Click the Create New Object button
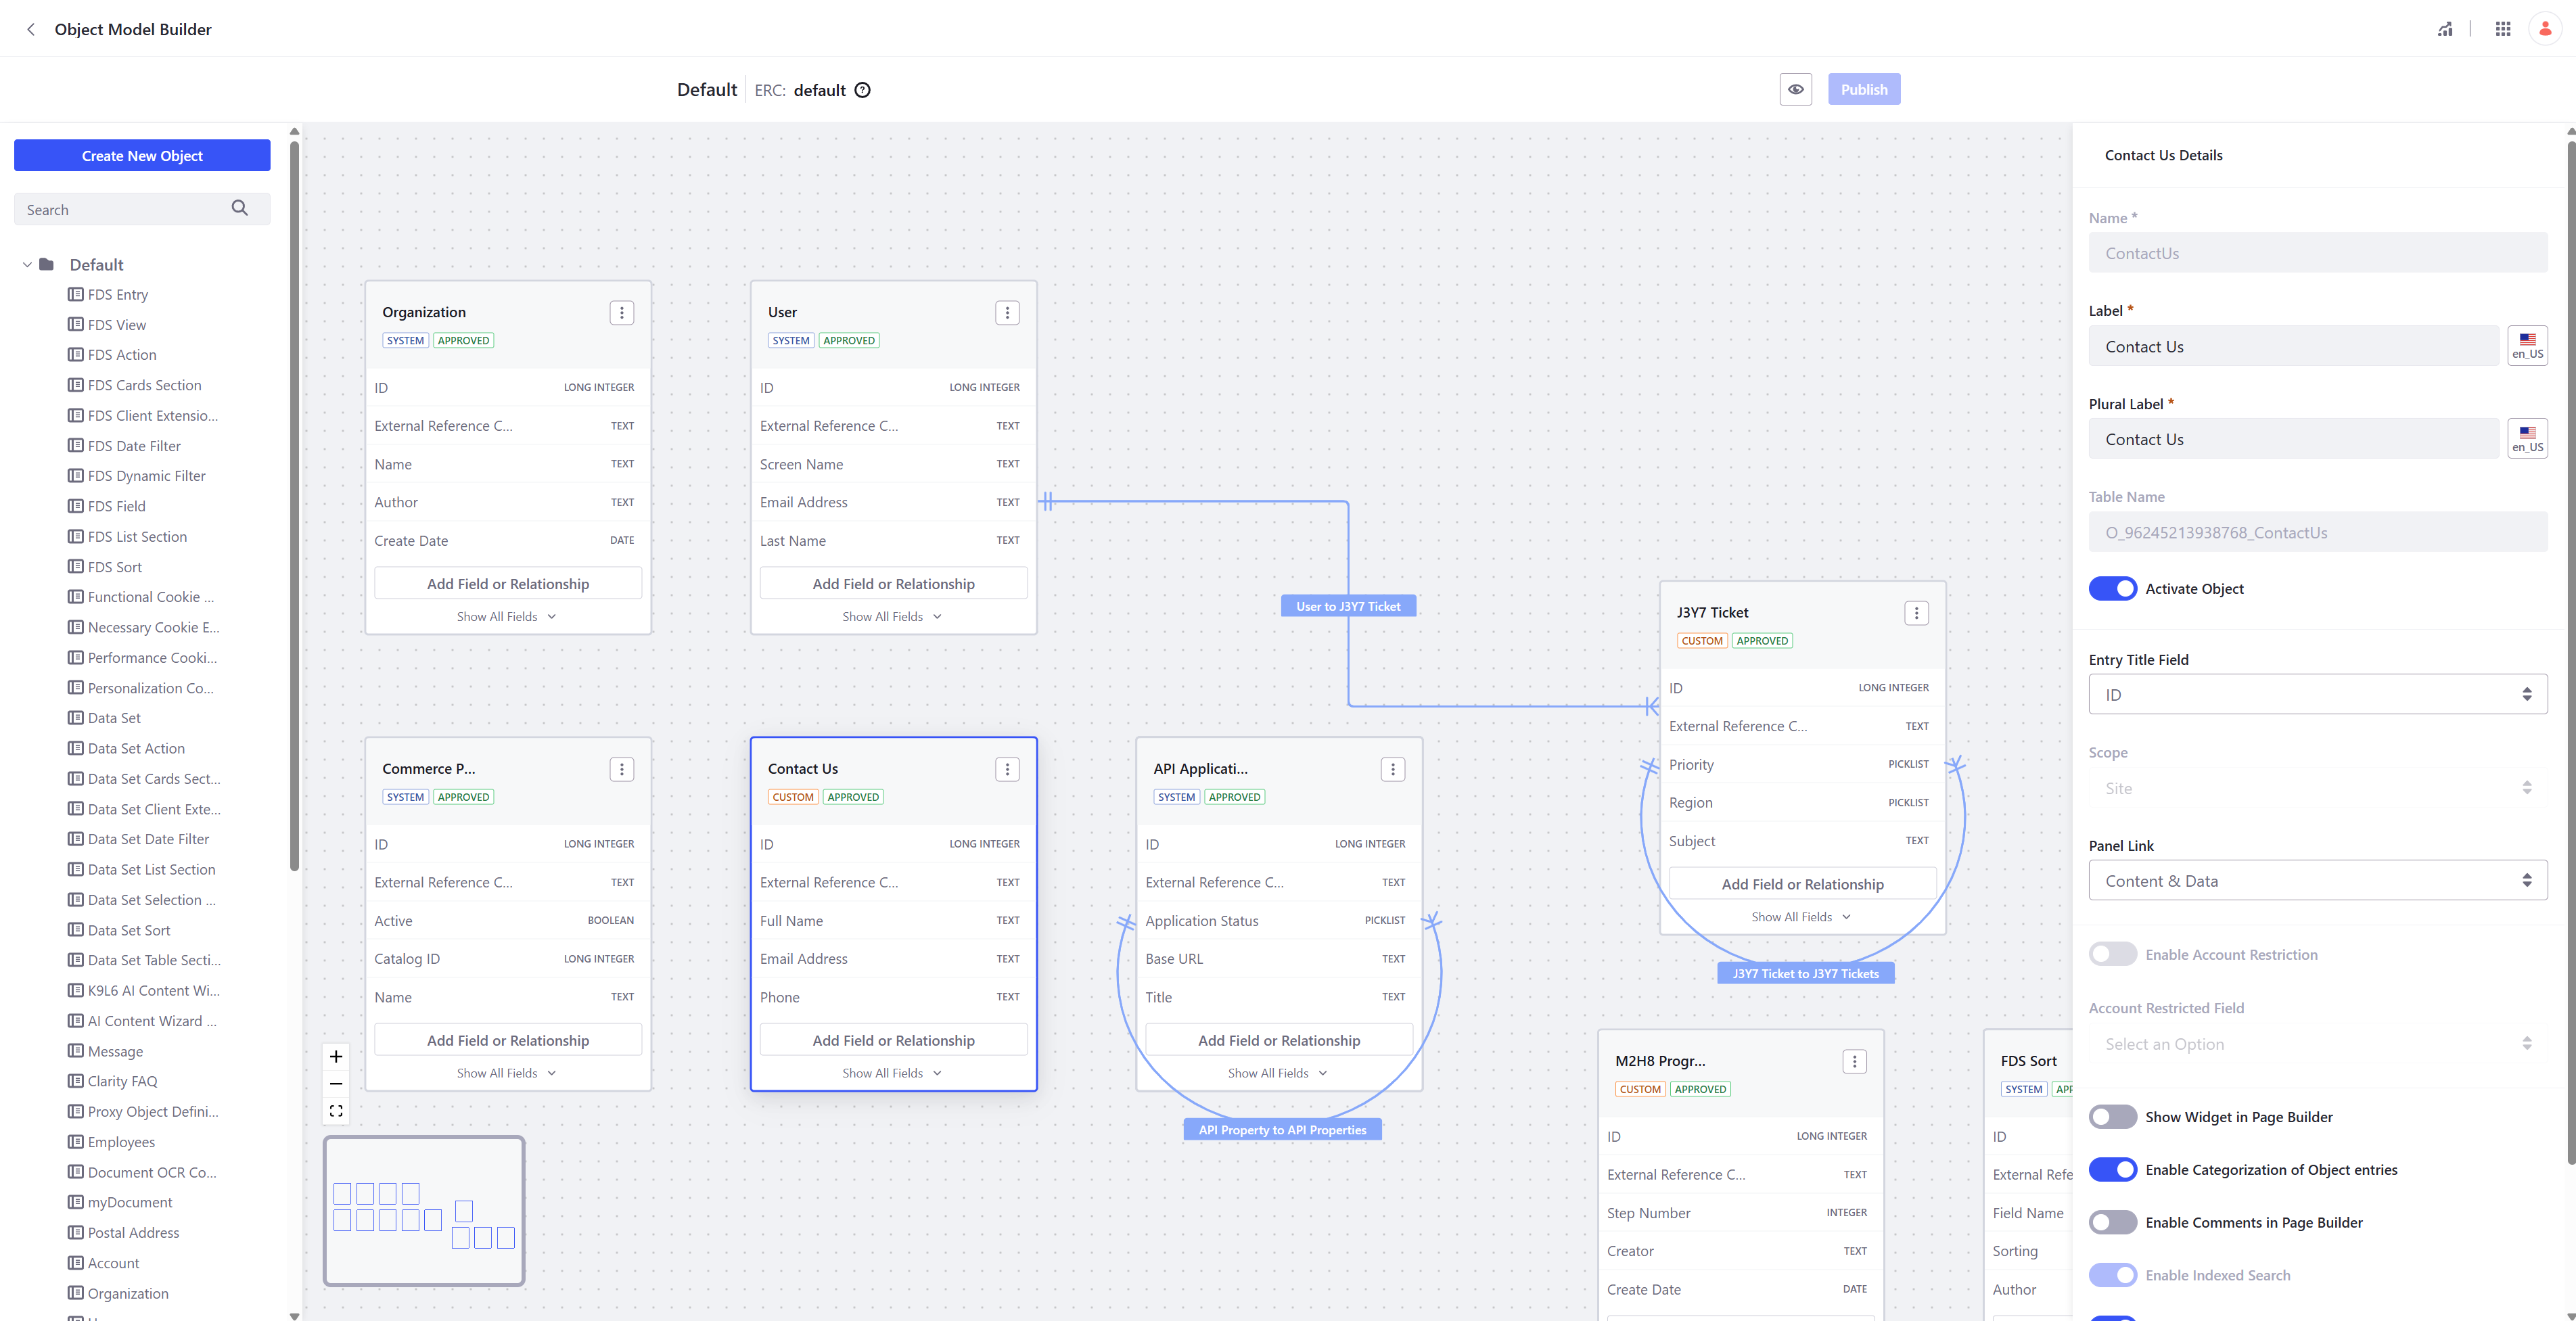This screenshot has width=2576, height=1321. [142, 156]
